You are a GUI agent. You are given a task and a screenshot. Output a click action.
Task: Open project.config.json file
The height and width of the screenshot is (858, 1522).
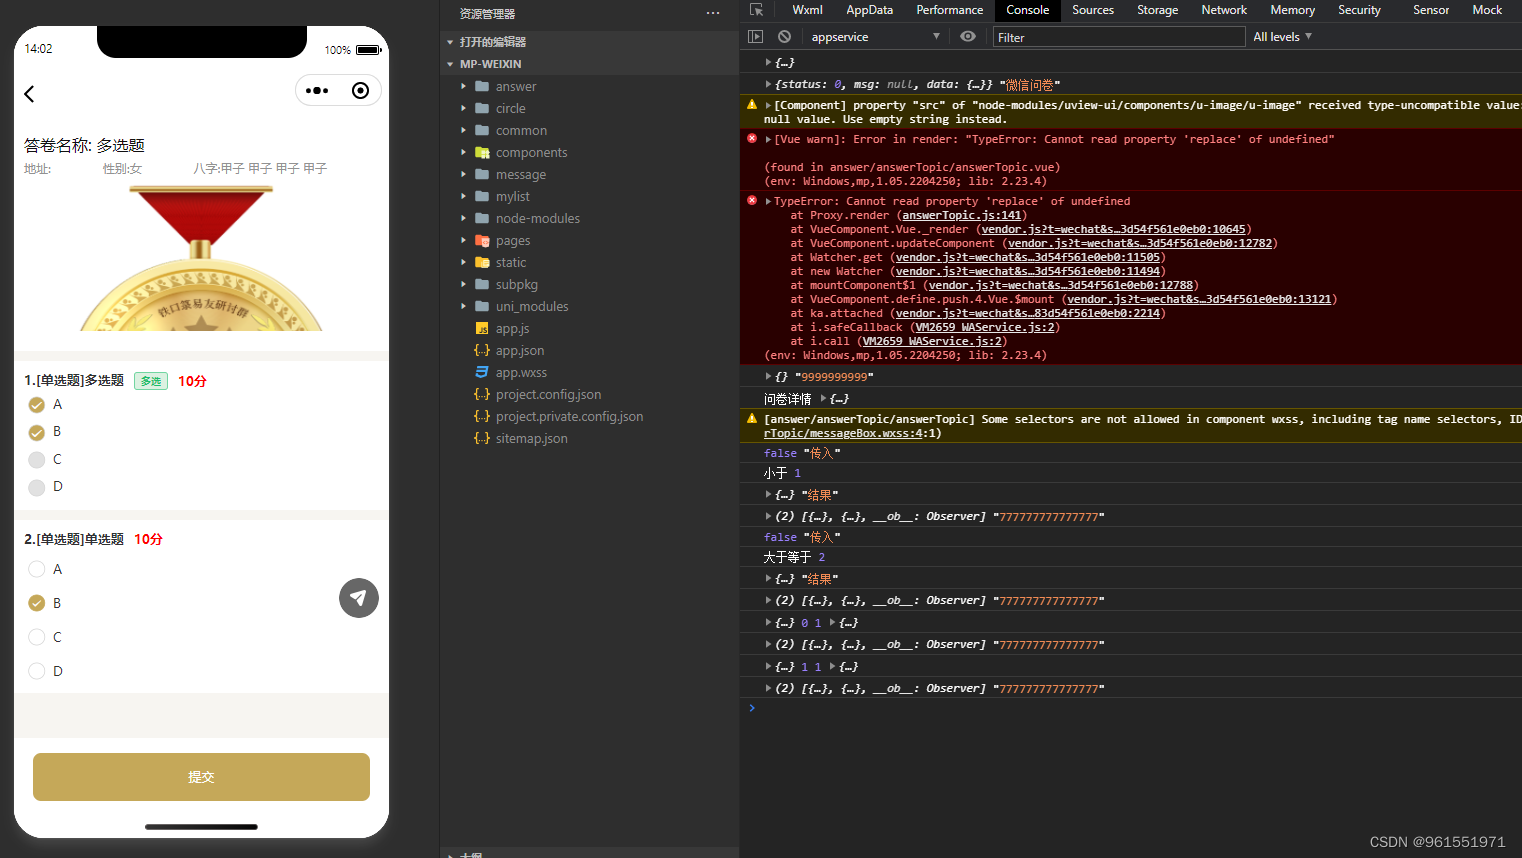click(x=548, y=395)
